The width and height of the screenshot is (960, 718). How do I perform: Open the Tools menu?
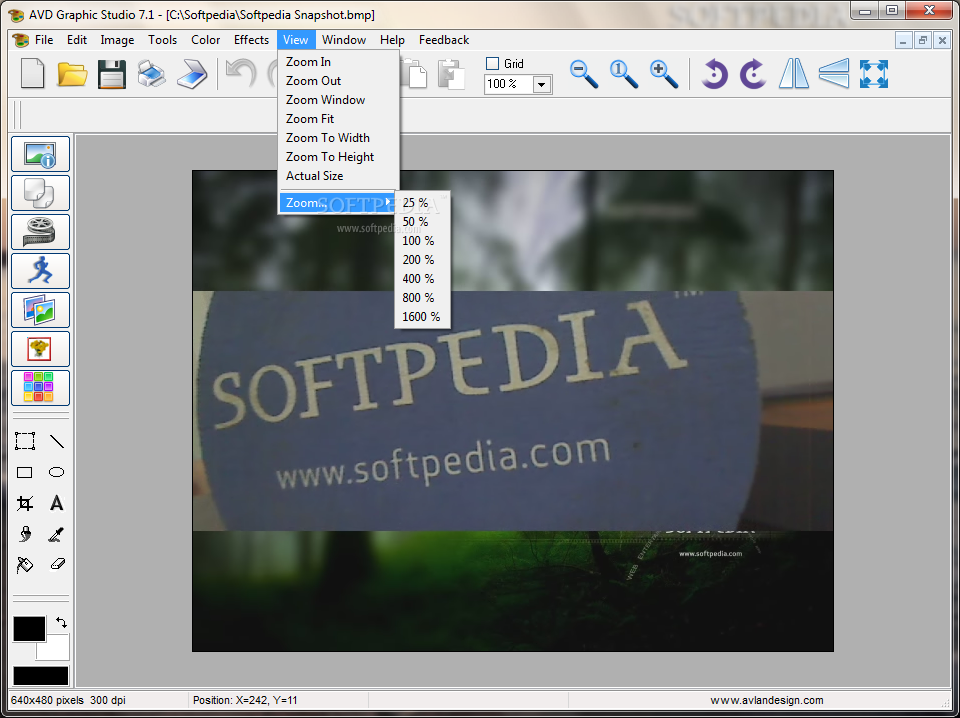pyautogui.click(x=162, y=40)
